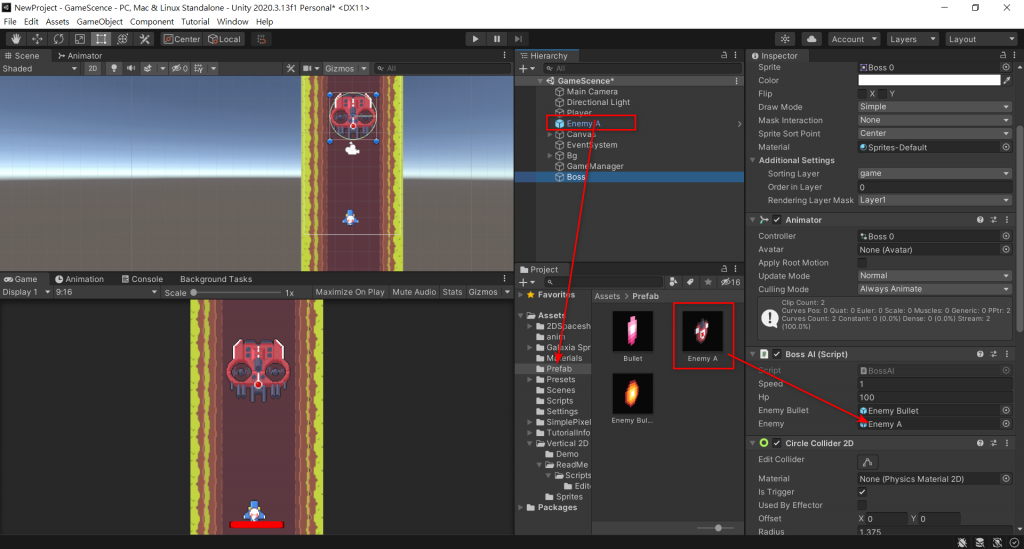Select the Move tool

[37, 39]
